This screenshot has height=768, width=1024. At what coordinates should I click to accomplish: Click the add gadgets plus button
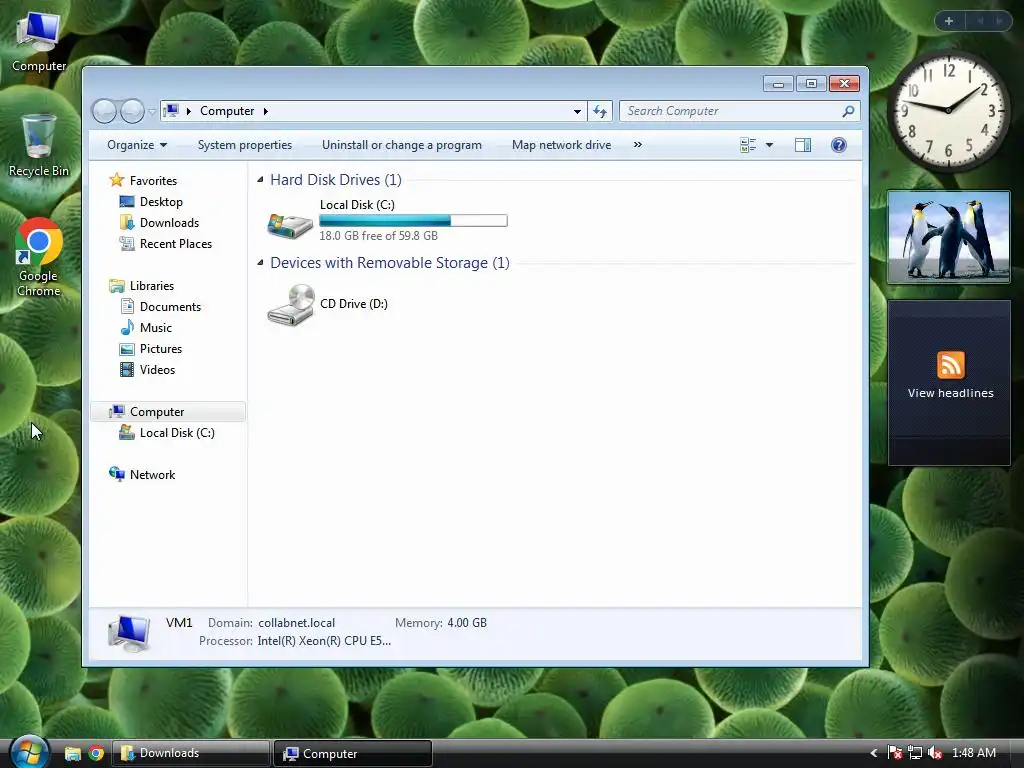point(949,21)
